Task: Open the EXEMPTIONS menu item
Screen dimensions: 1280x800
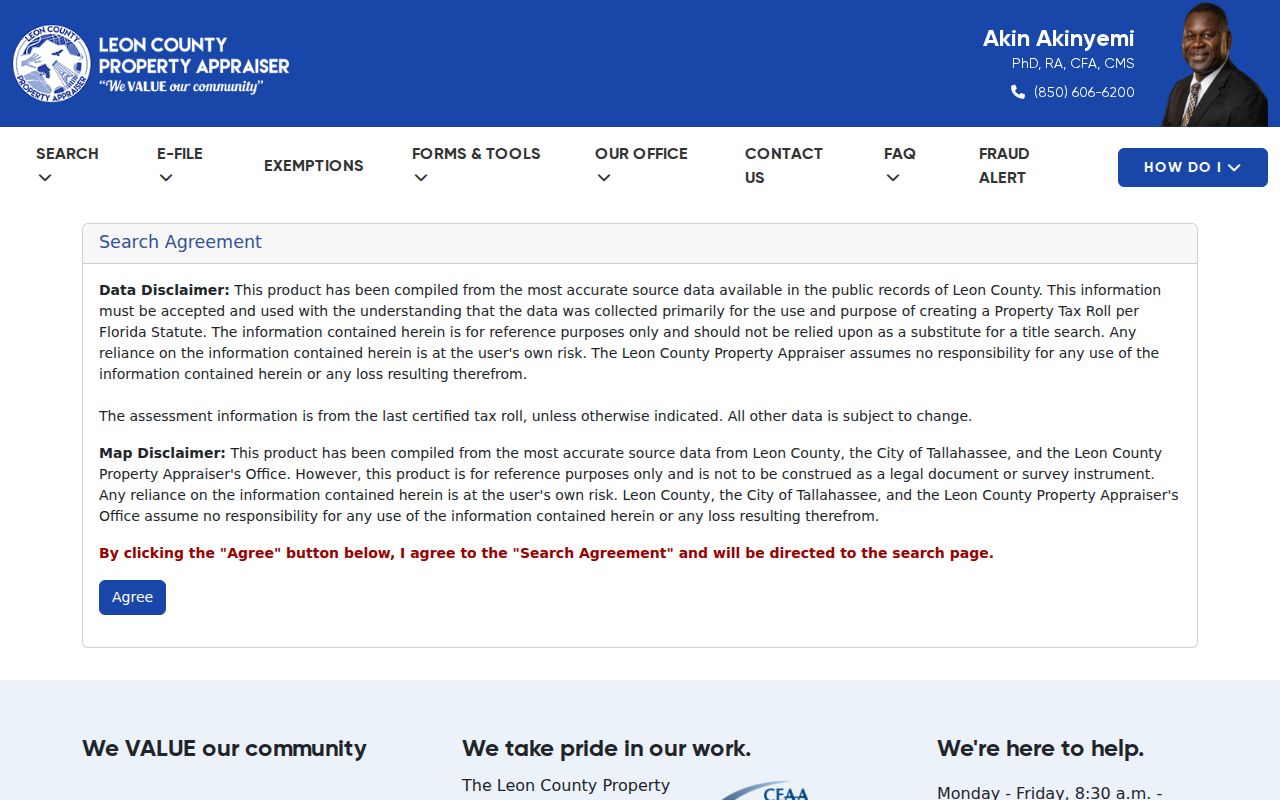Action: (x=313, y=166)
